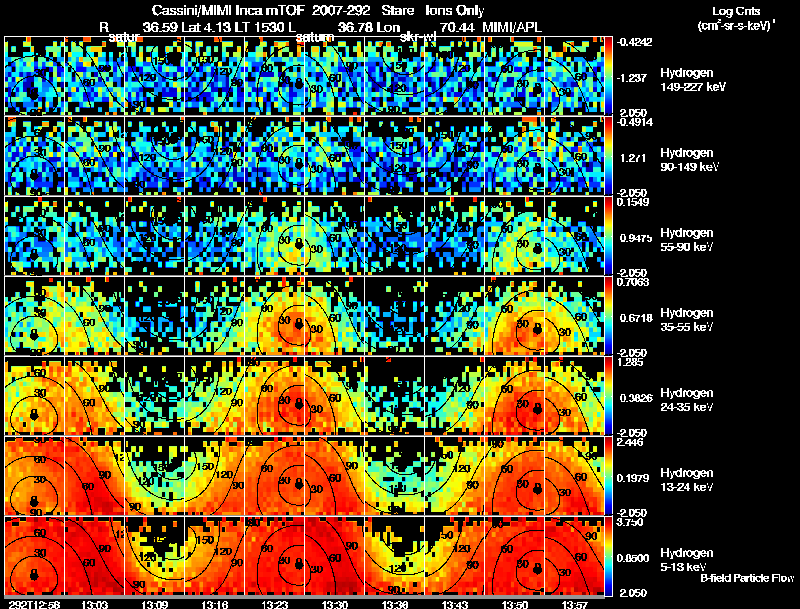The width and height of the screenshot is (800, 609).
Task: Click the "0.1979" colorbar value
Action: [x=635, y=478]
